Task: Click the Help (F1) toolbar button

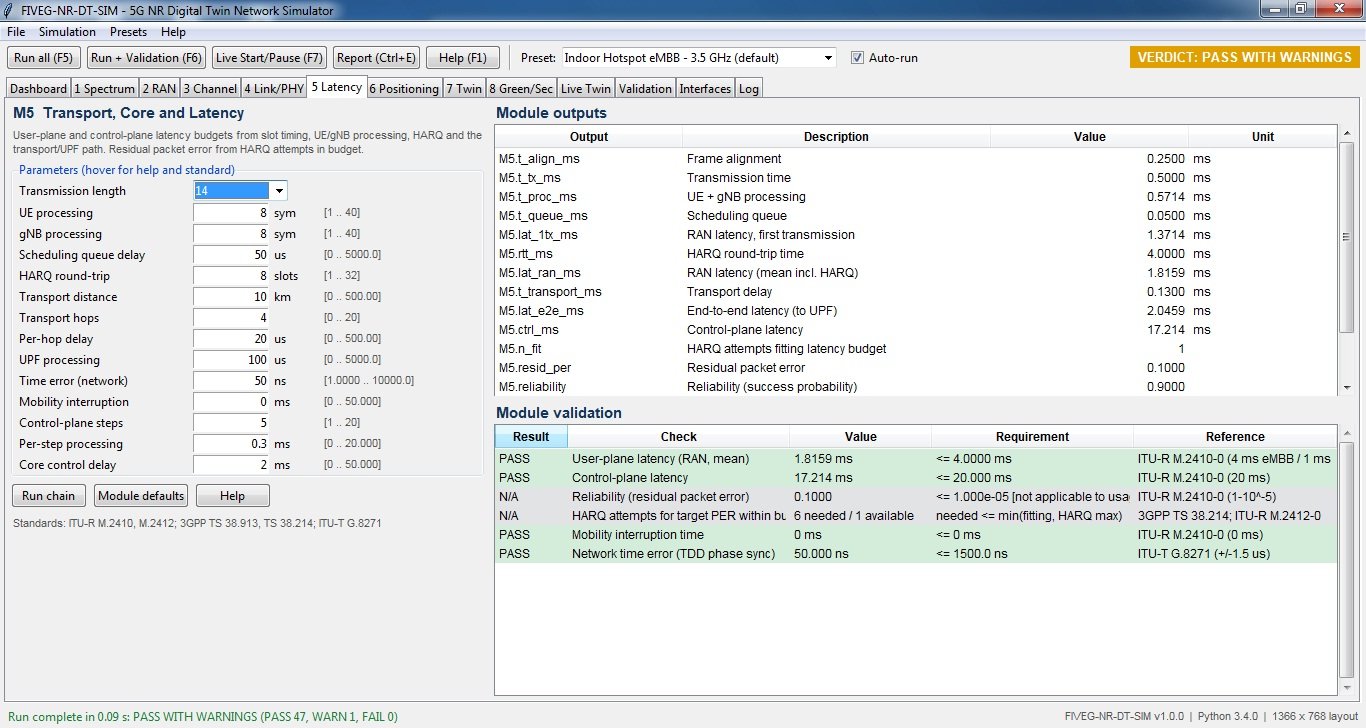Action: point(463,57)
